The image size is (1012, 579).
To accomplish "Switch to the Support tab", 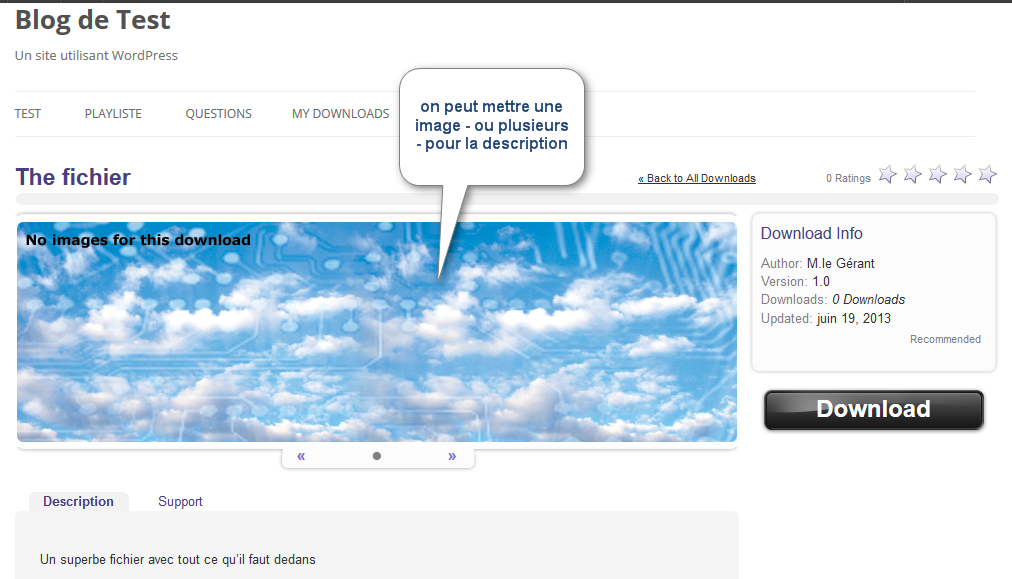I will coord(180,502).
